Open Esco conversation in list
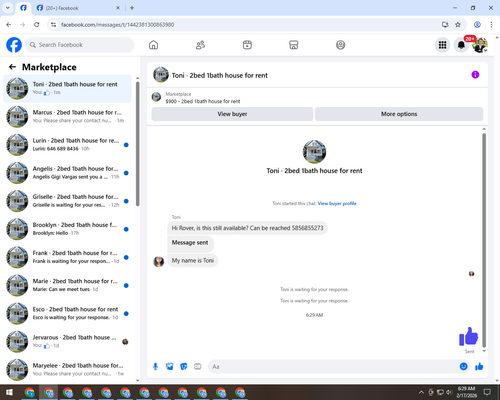This screenshot has height=400, width=500. 67,313
